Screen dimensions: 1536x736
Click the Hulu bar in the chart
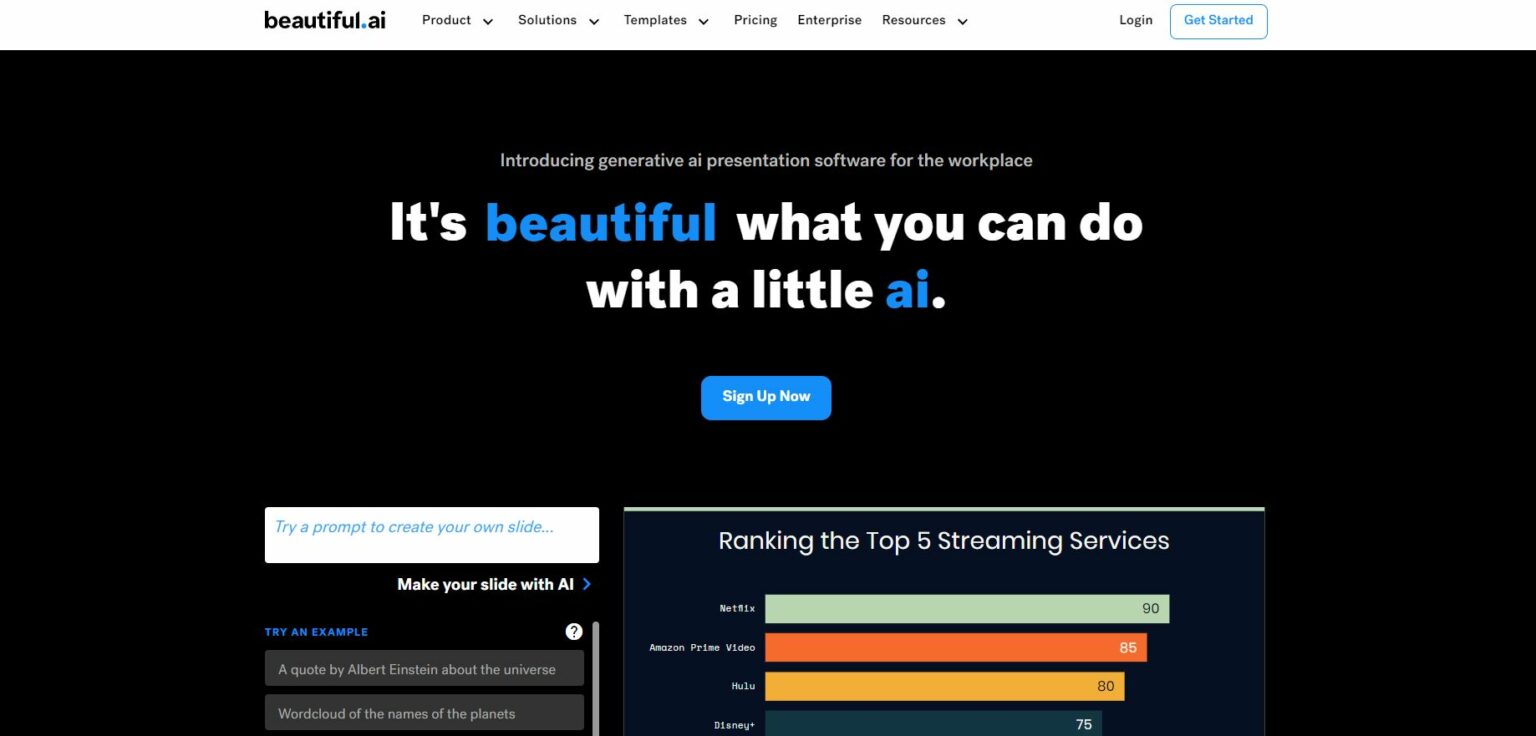(x=943, y=686)
